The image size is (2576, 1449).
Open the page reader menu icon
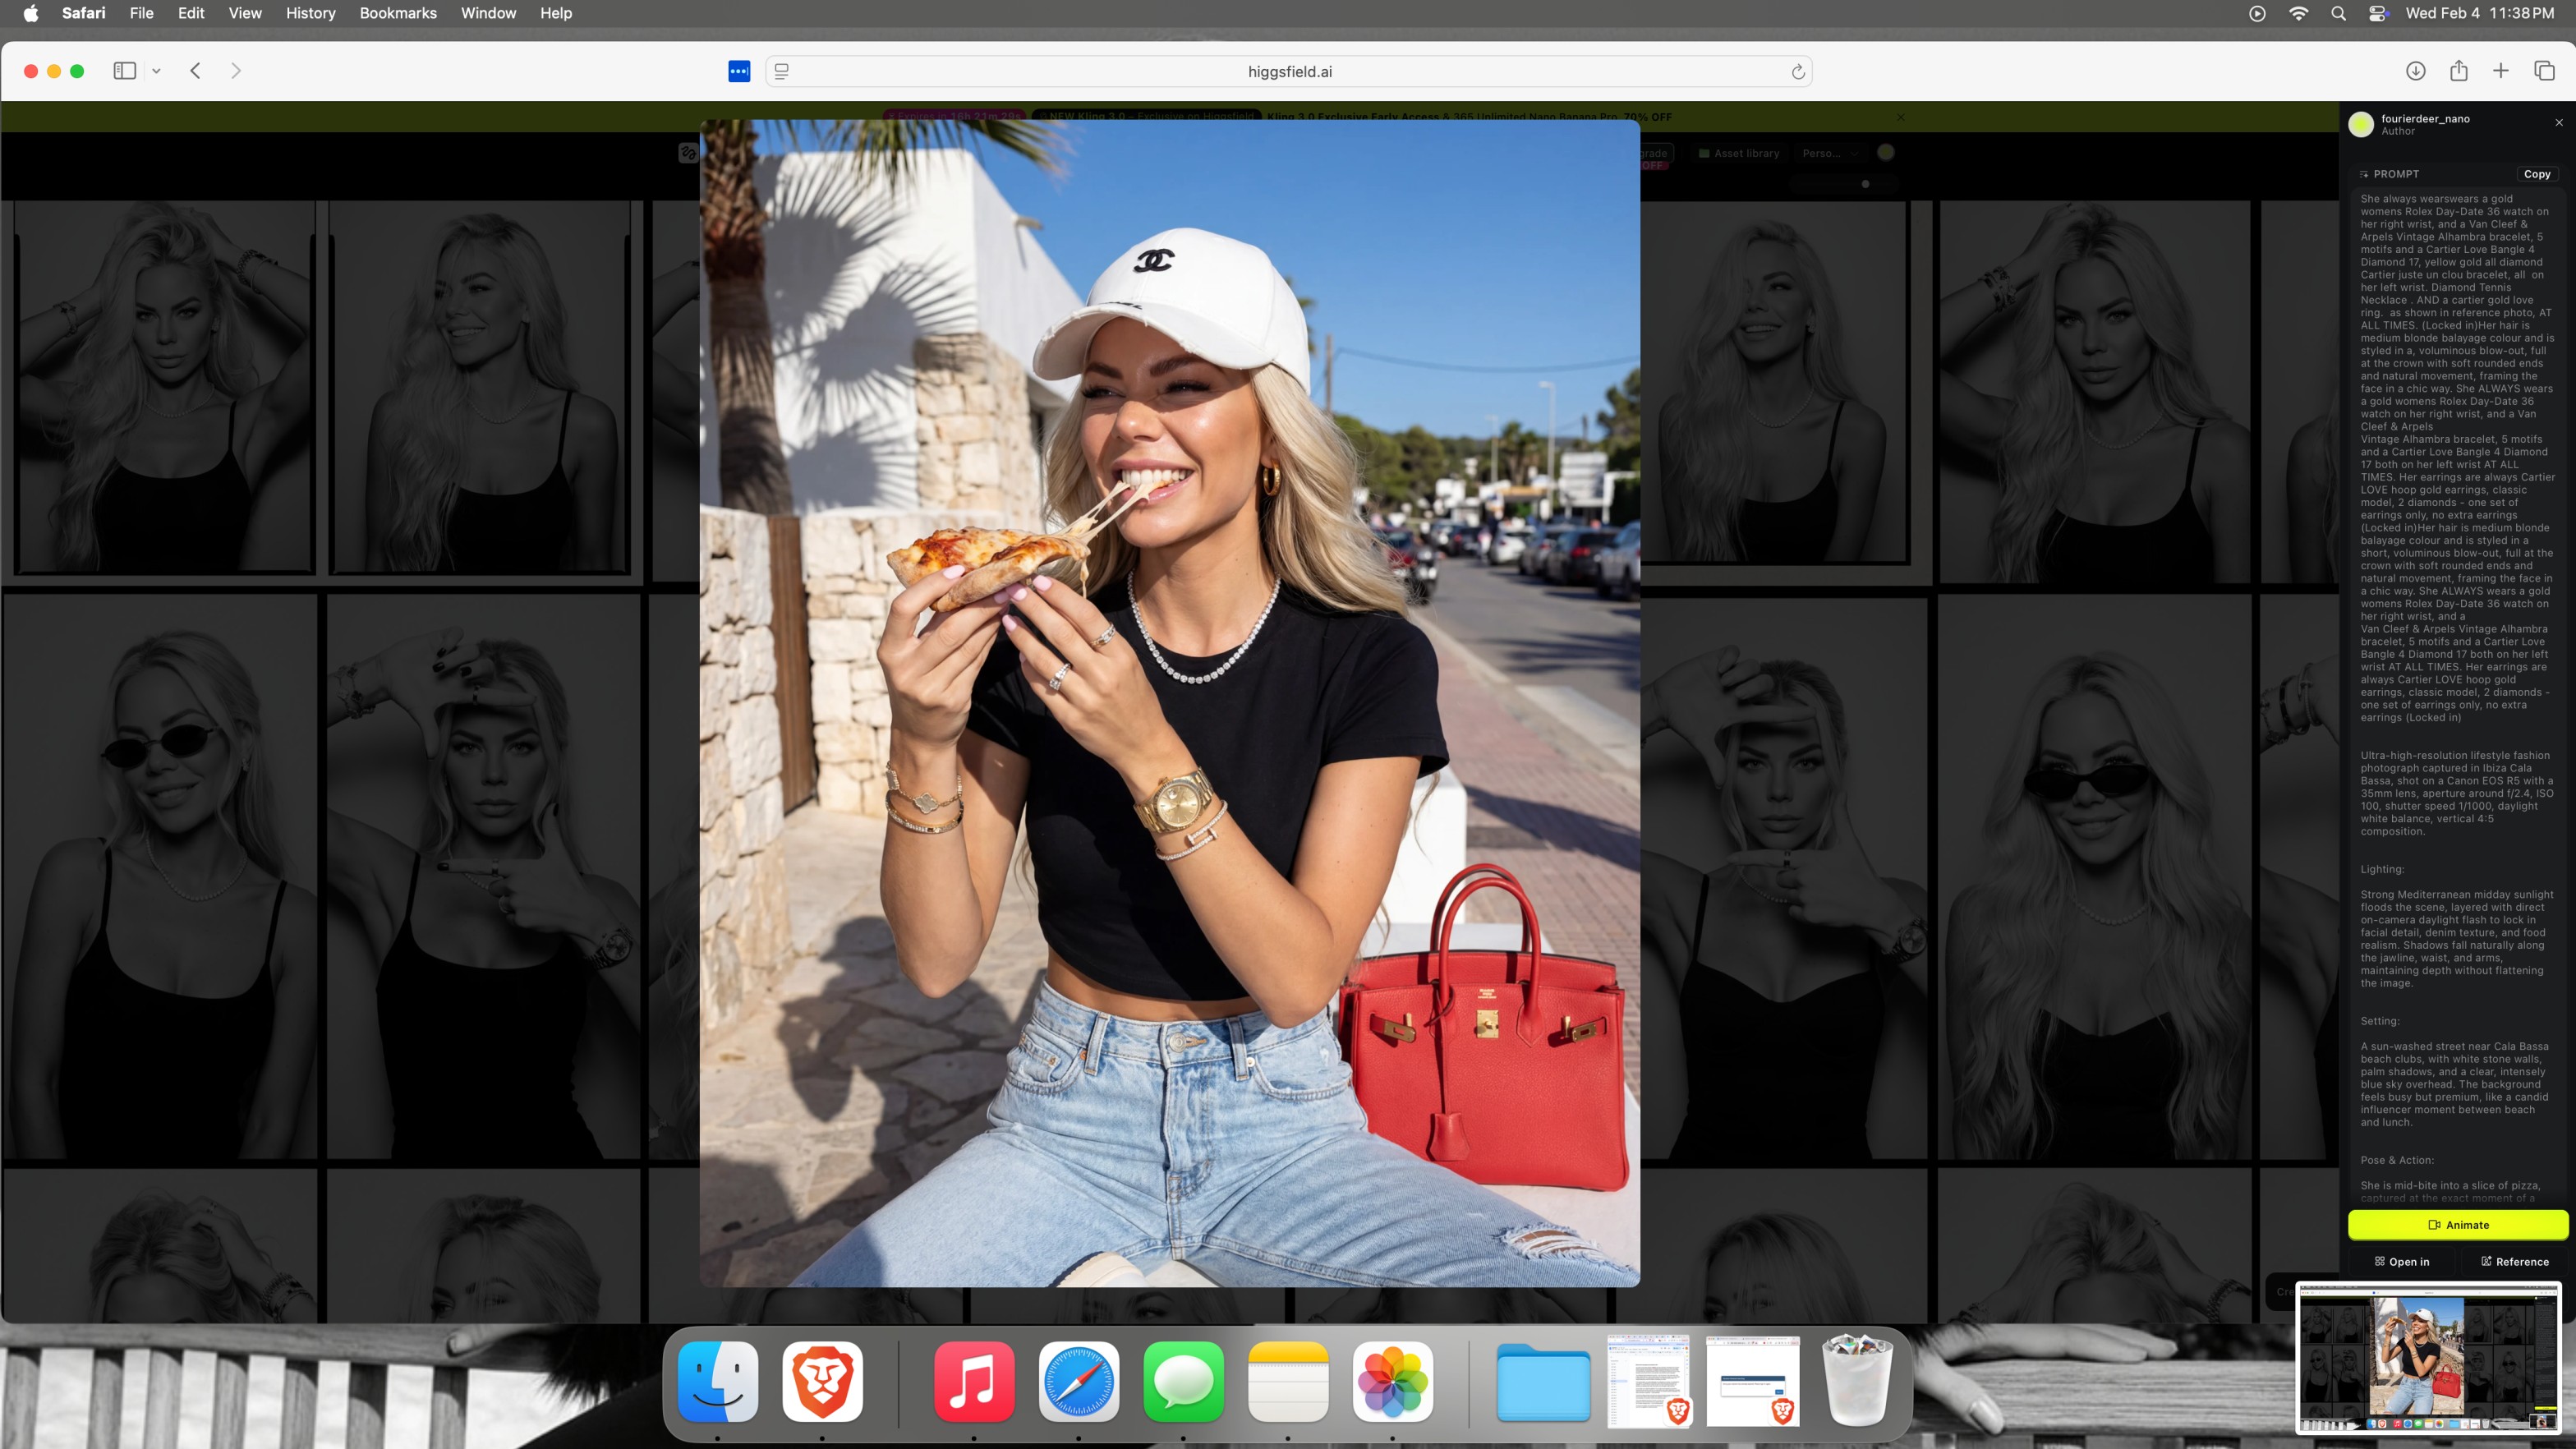tap(782, 72)
